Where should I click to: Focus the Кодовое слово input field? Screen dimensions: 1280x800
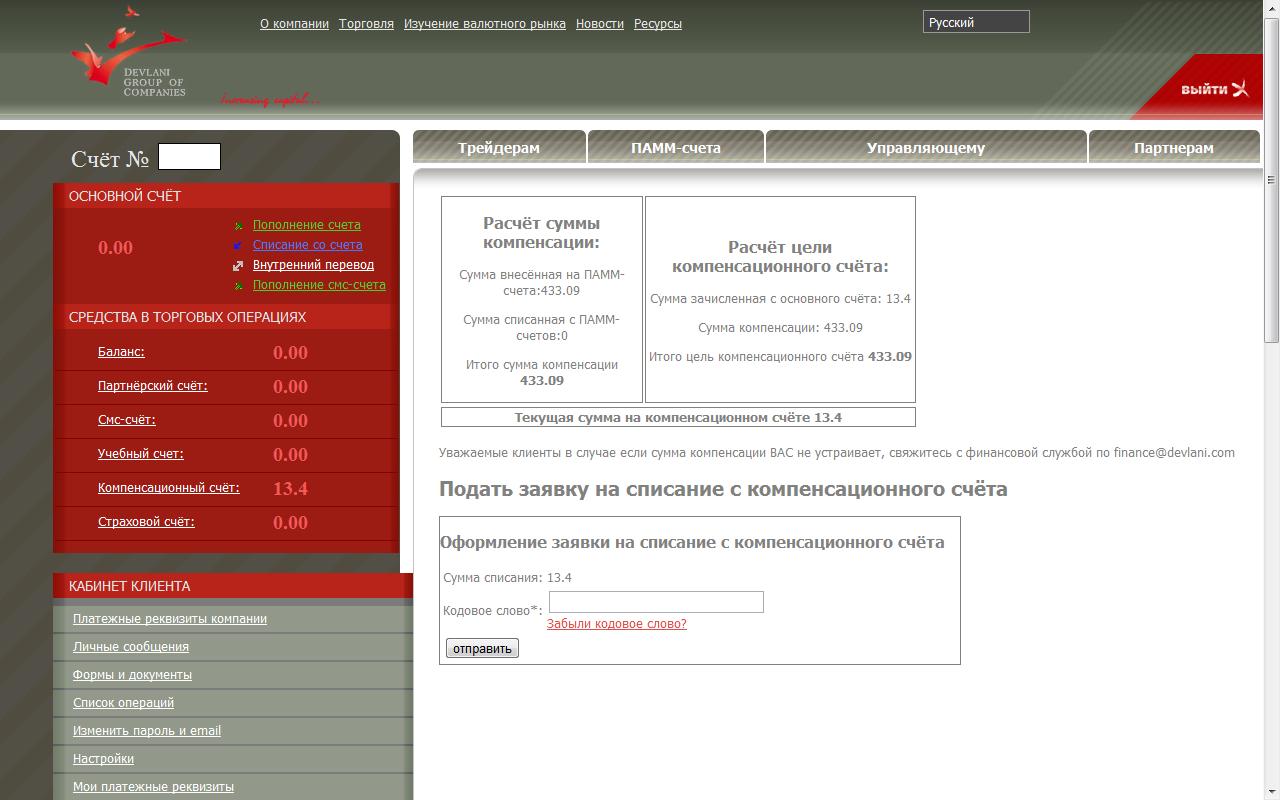coord(656,602)
